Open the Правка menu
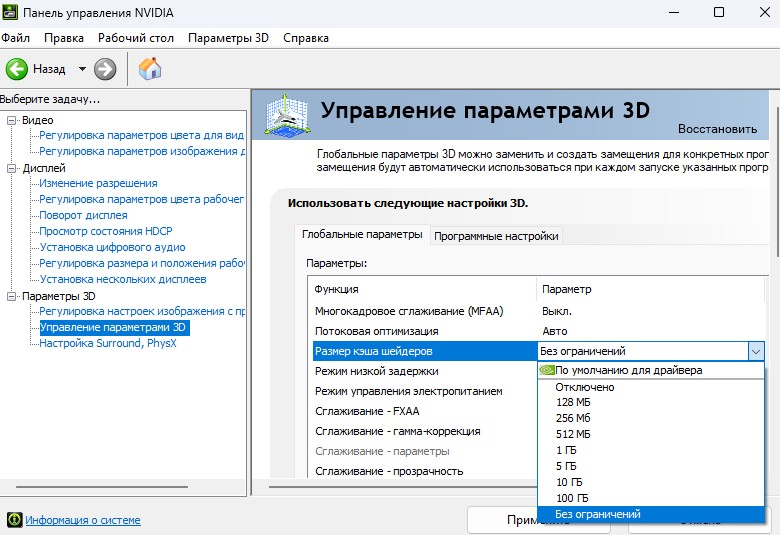 pyautogui.click(x=64, y=38)
